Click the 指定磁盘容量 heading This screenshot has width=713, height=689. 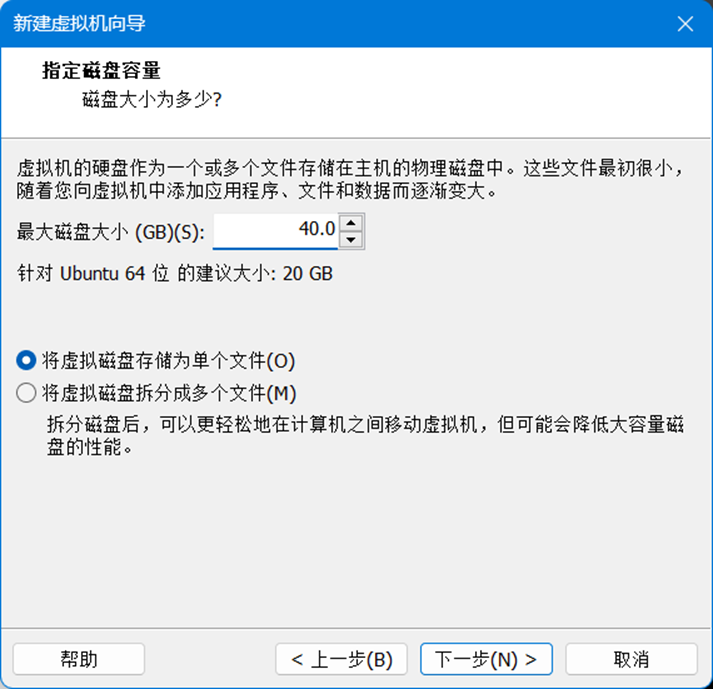tap(101, 70)
